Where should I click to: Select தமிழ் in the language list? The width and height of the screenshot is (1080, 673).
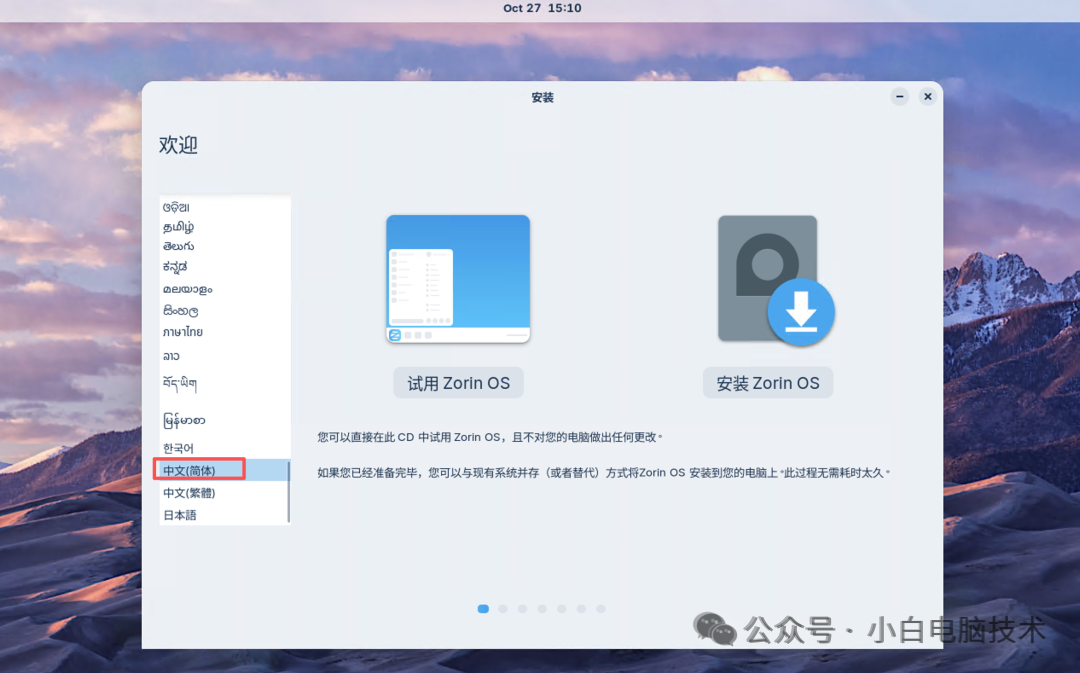point(183,225)
